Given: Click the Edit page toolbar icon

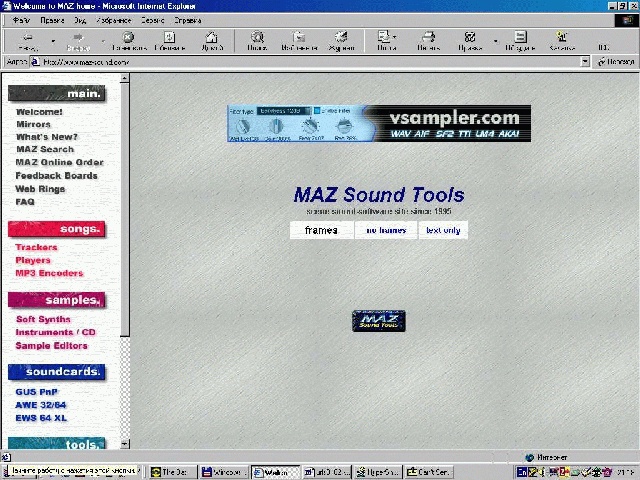Looking at the screenshot, I should (470, 41).
